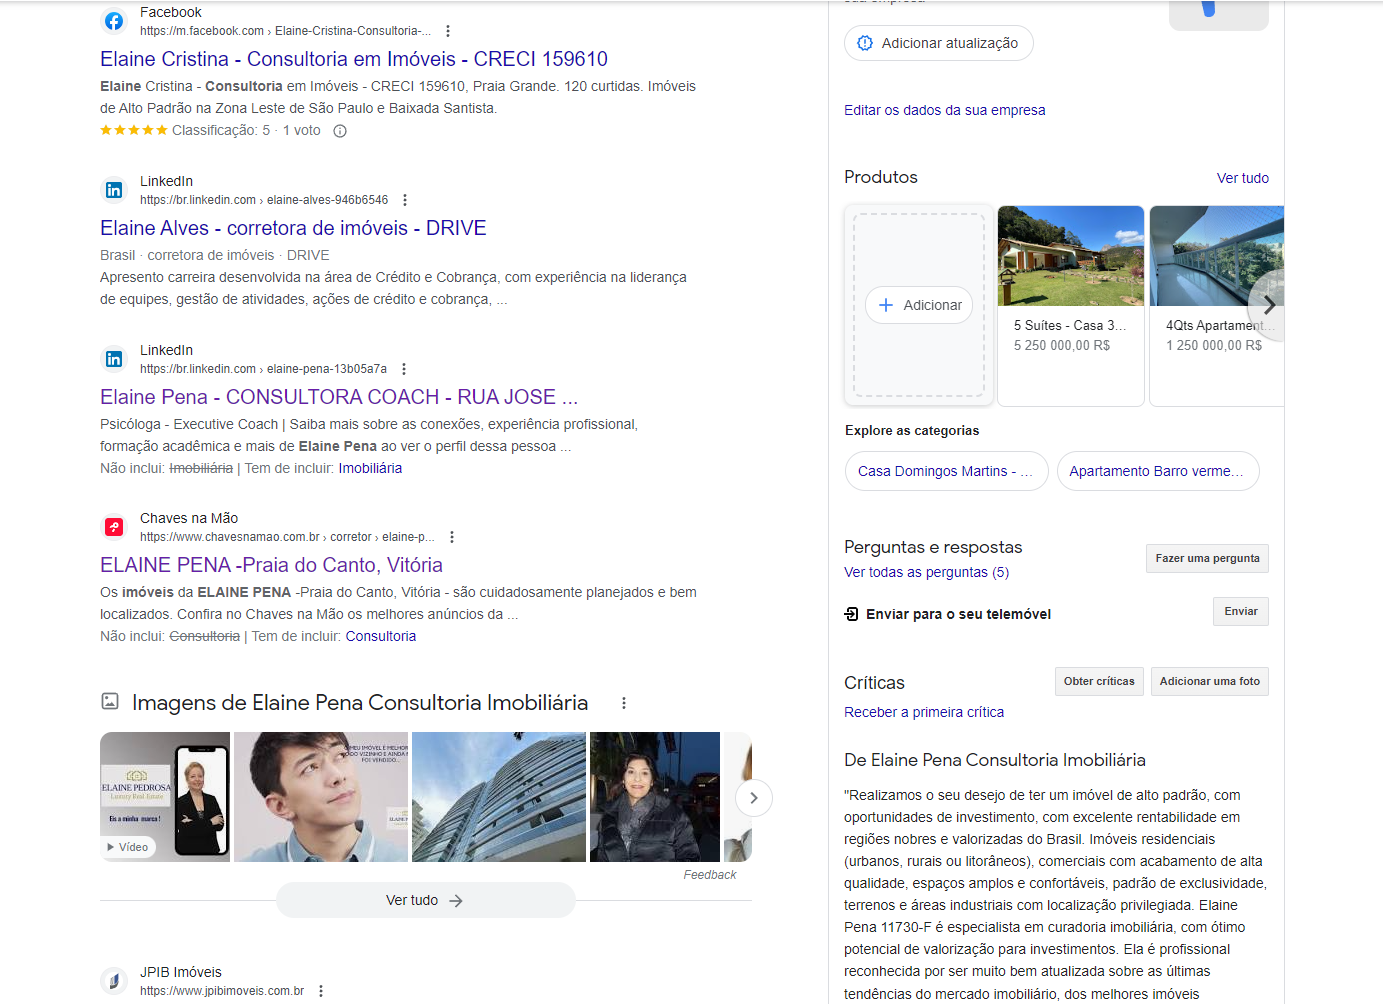Click 'Ver tudo' next to Produtos
The width and height of the screenshot is (1383, 1004).
(x=1243, y=178)
